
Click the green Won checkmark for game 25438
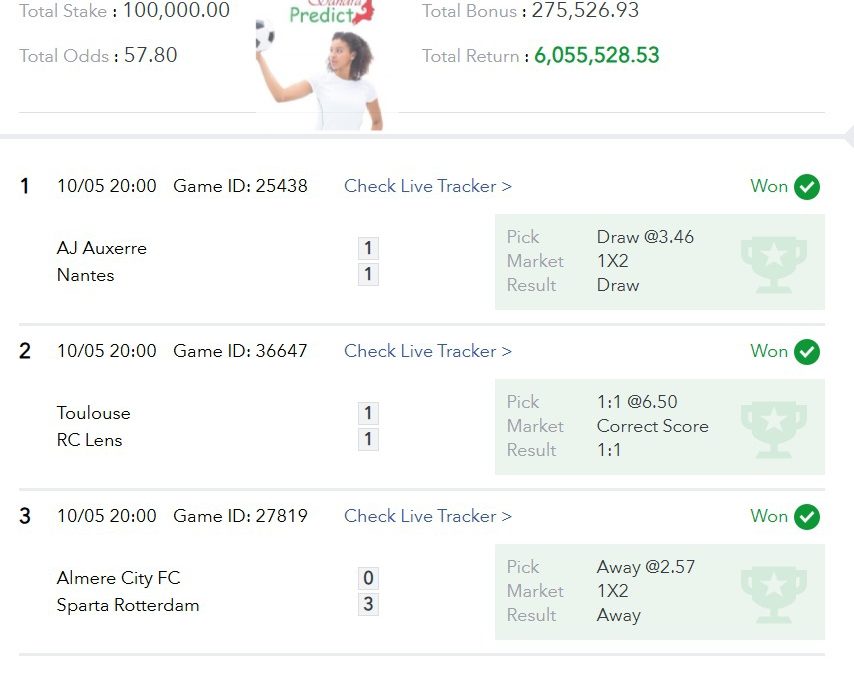pyautogui.click(x=807, y=187)
